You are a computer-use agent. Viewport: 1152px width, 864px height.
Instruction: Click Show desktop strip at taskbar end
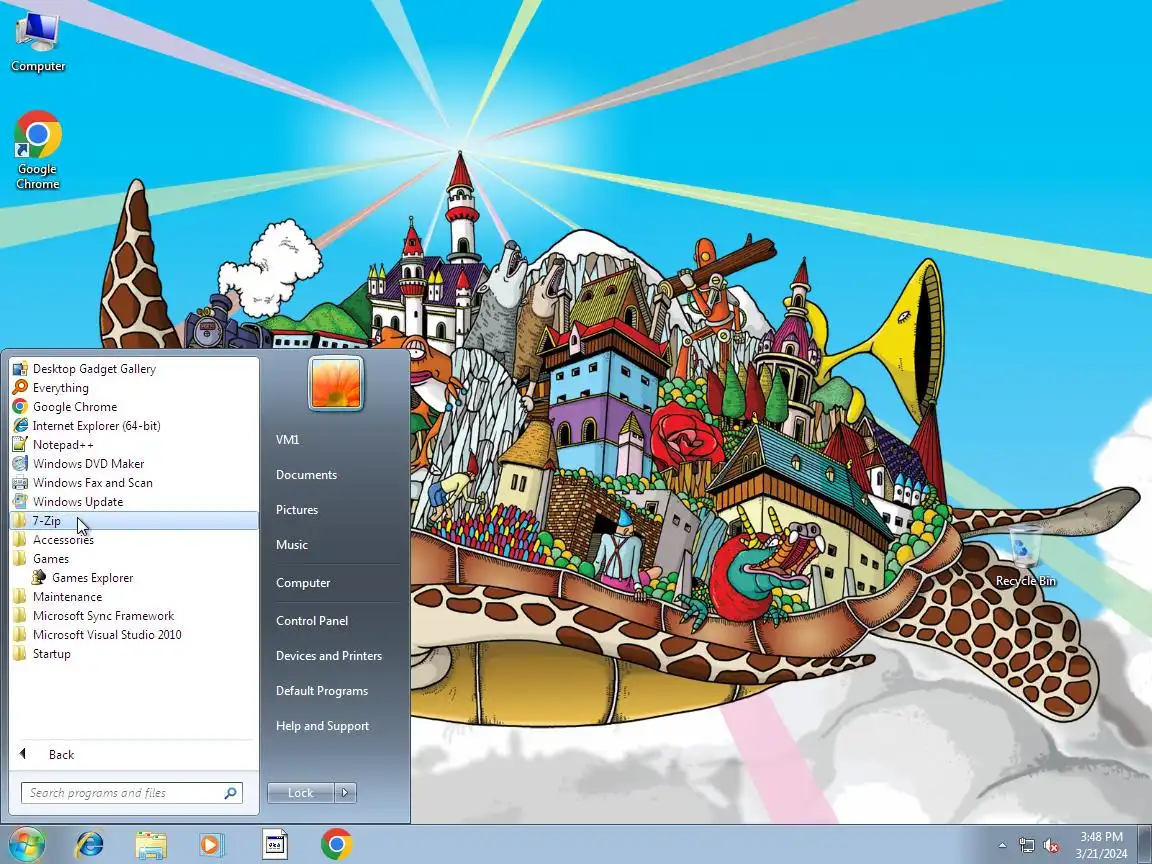click(1145, 845)
